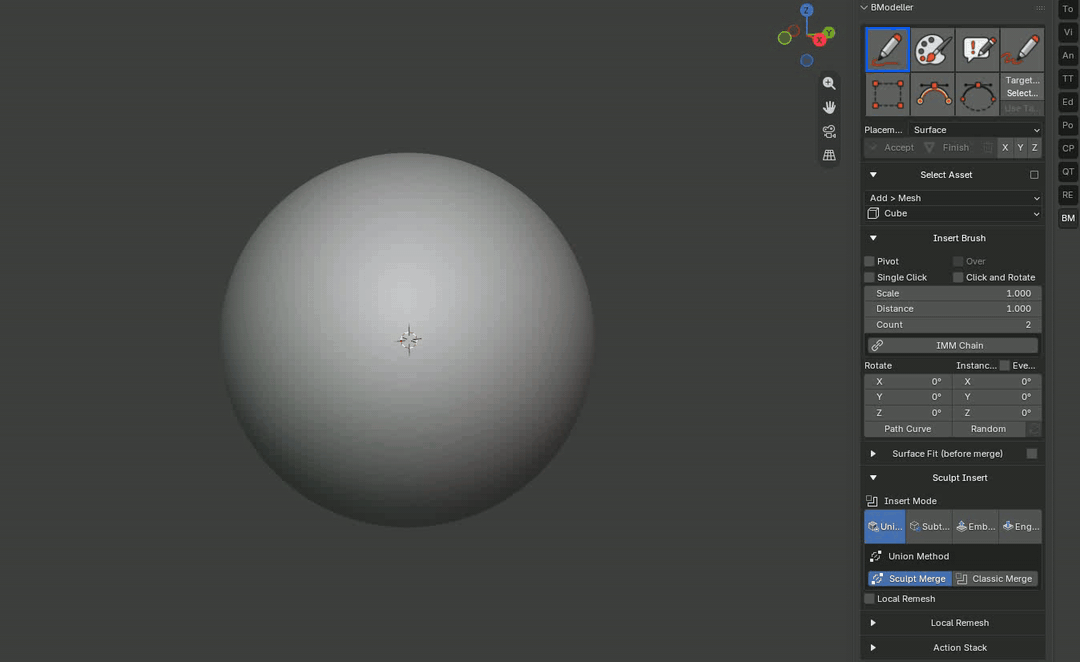Click the IMM Chain button
Viewport: 1080px width, 662px height.
pos(953,345)
